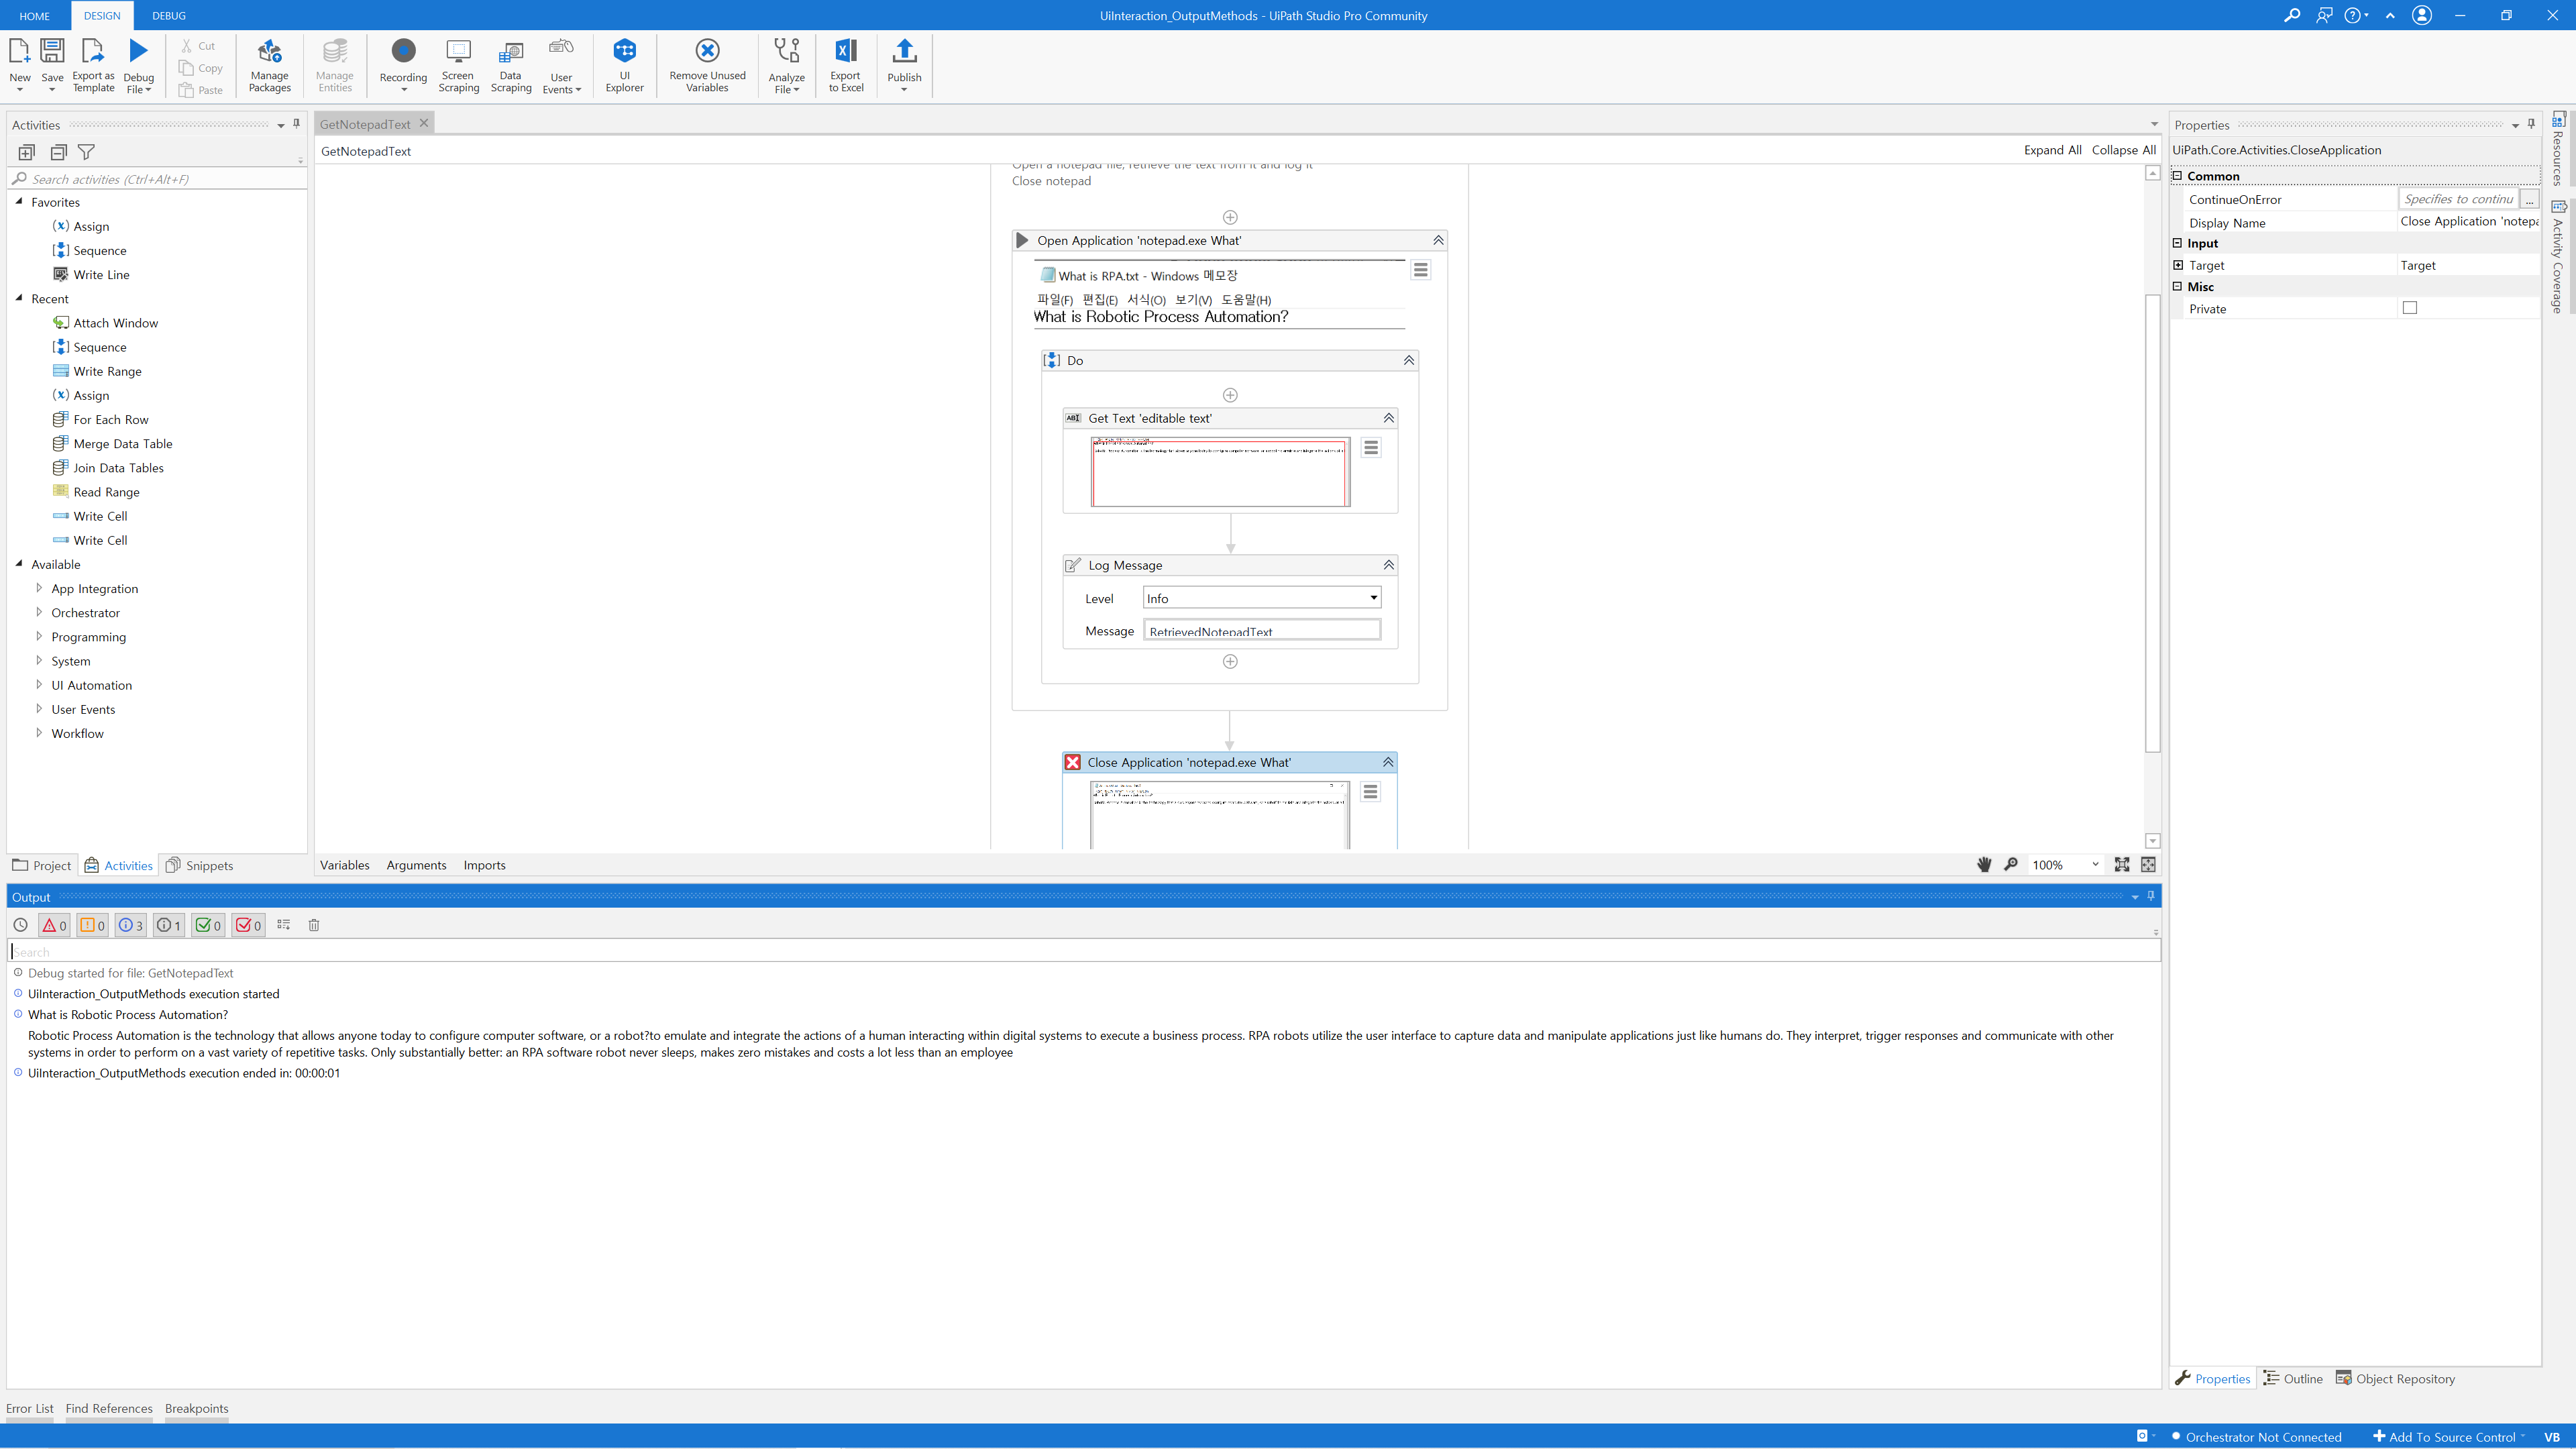Click Remove Unused Variables
This screenshot has height=1449, width=2576.
(707, 65)
